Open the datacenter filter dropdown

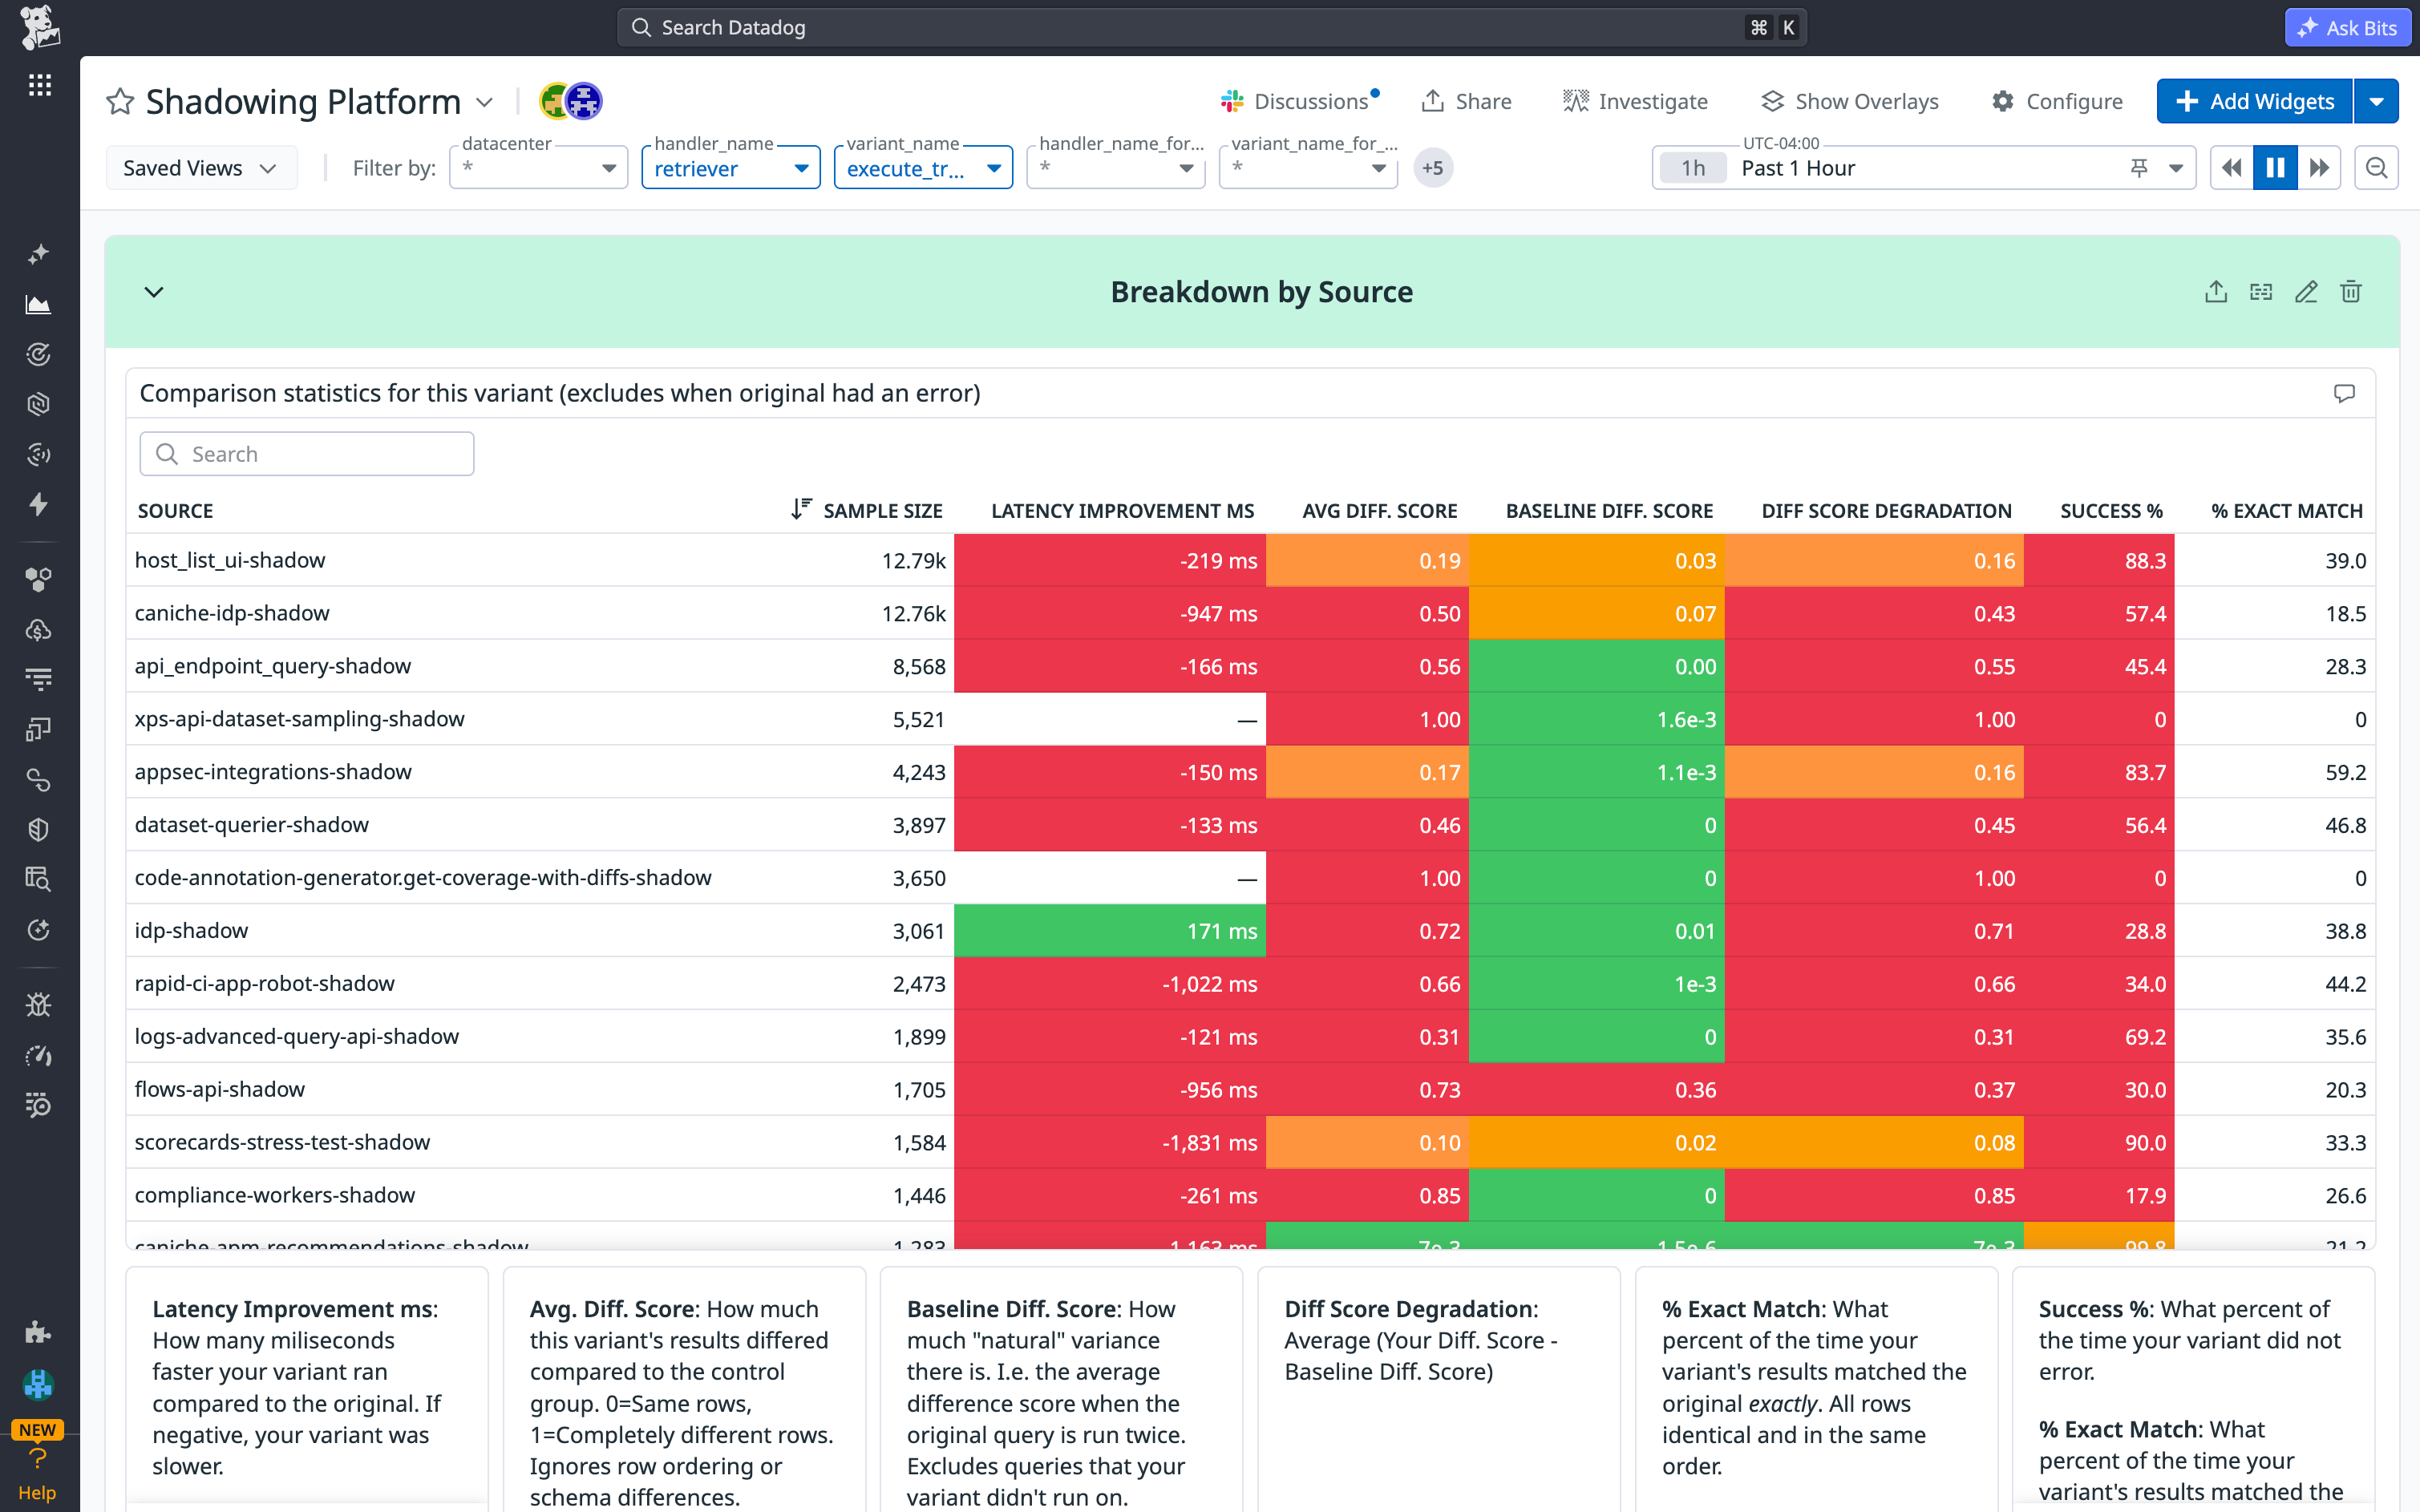(x=539, y=168)
